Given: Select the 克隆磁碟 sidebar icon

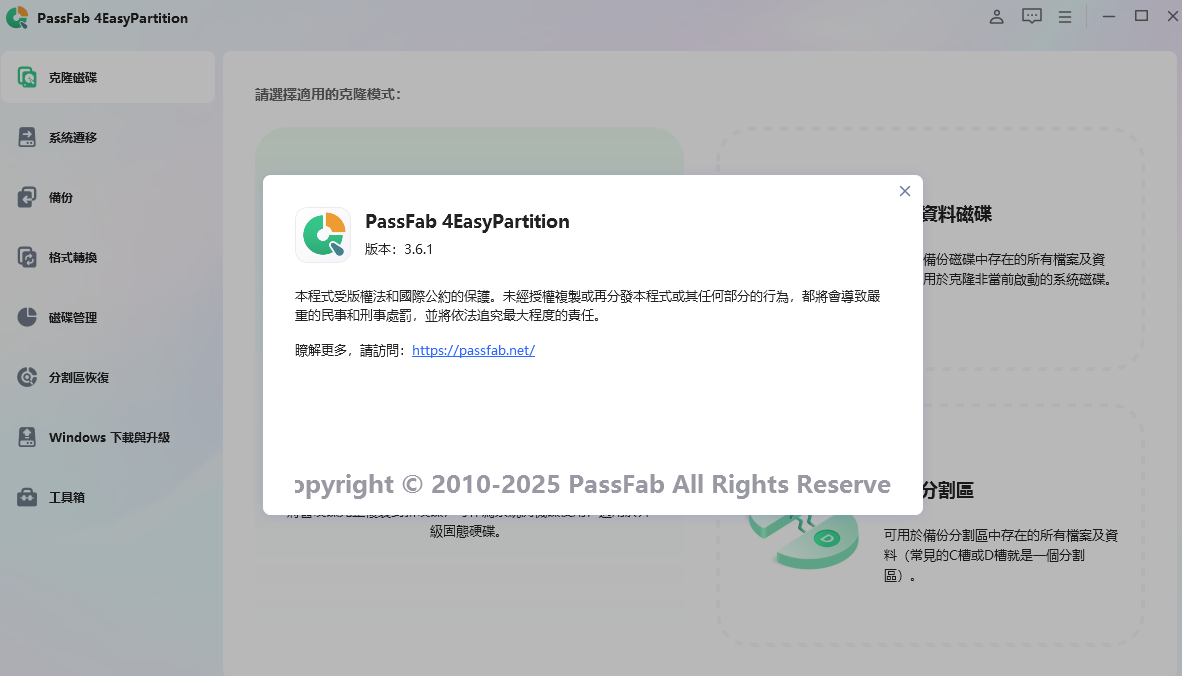Looking at the screenshot, I should (x=27, y=78).
